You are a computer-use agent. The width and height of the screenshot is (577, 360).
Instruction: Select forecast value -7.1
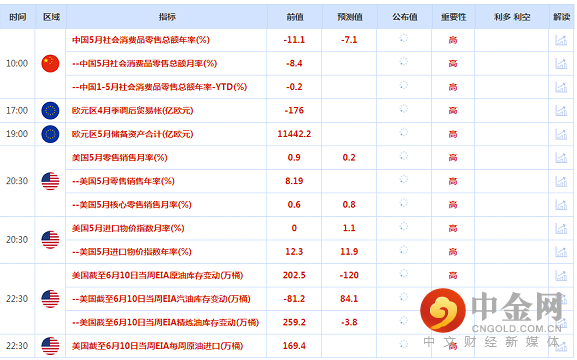349,40
